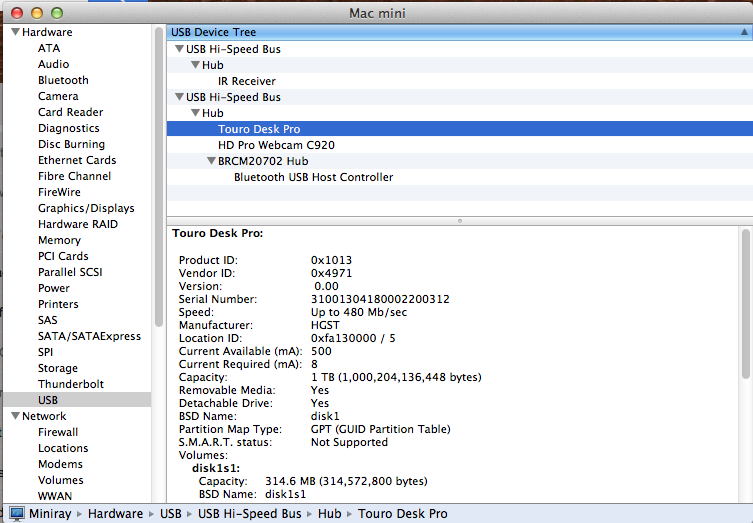Click the Manufacturer value HGST
Screen dimensions: 753x523
point(325,325)
